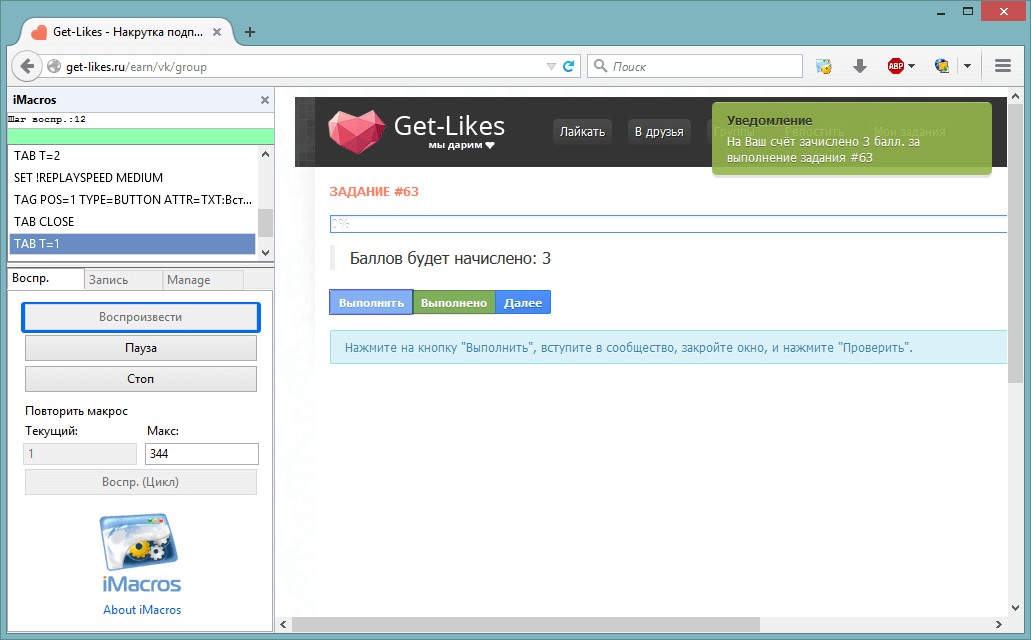This screenshot has width=1031, height=640.
Task: Open the В друзья nav item
Action: (x=659, y=132)
